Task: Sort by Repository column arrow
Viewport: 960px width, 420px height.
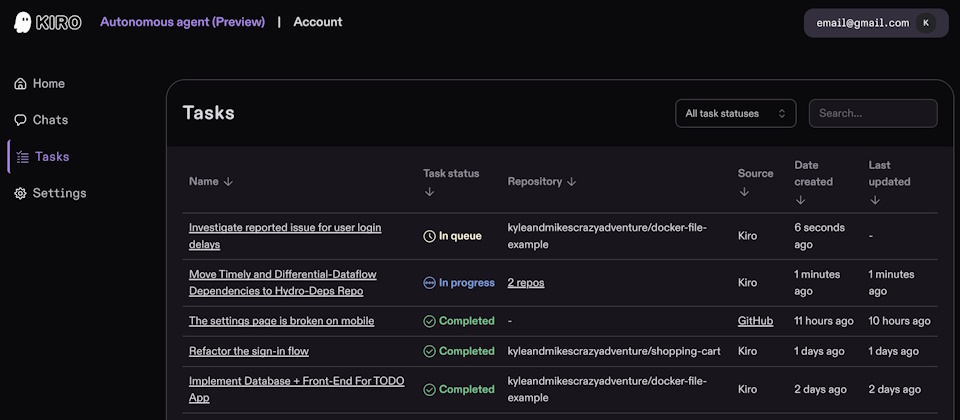Action: (571, 182)
